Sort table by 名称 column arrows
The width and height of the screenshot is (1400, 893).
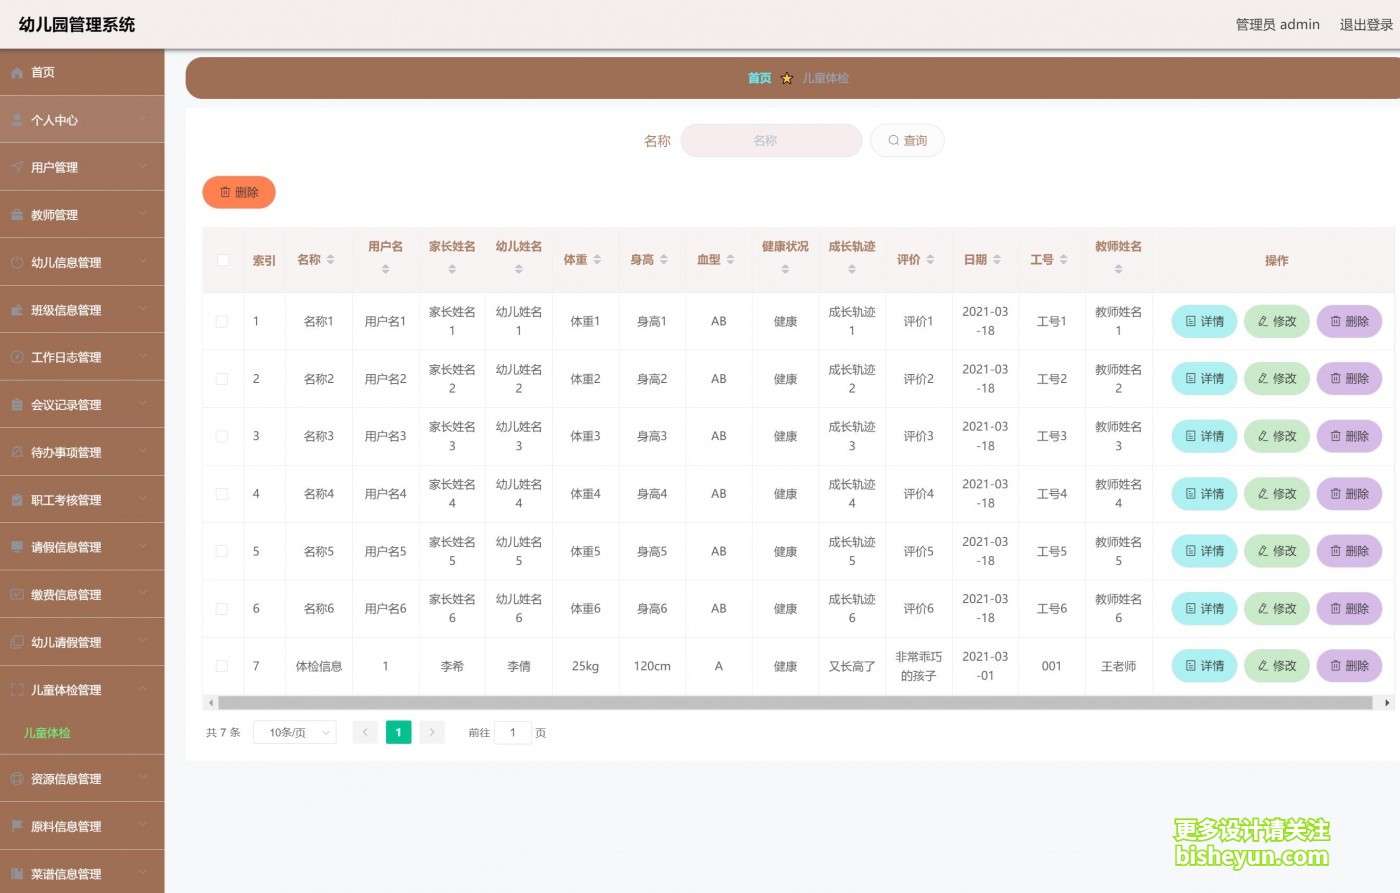tap(331, 260)
